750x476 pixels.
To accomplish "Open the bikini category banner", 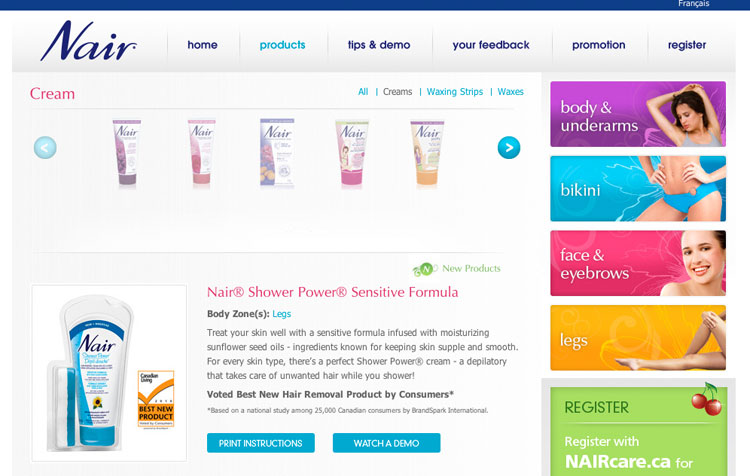I will 638,188.
